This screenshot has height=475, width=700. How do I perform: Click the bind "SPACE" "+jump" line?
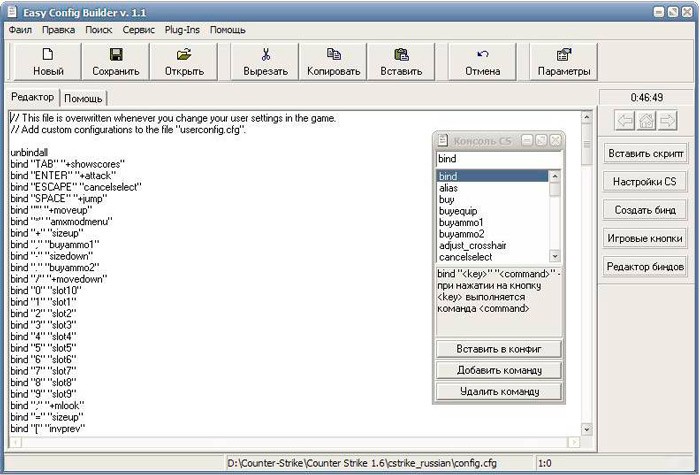click(58, 199)
